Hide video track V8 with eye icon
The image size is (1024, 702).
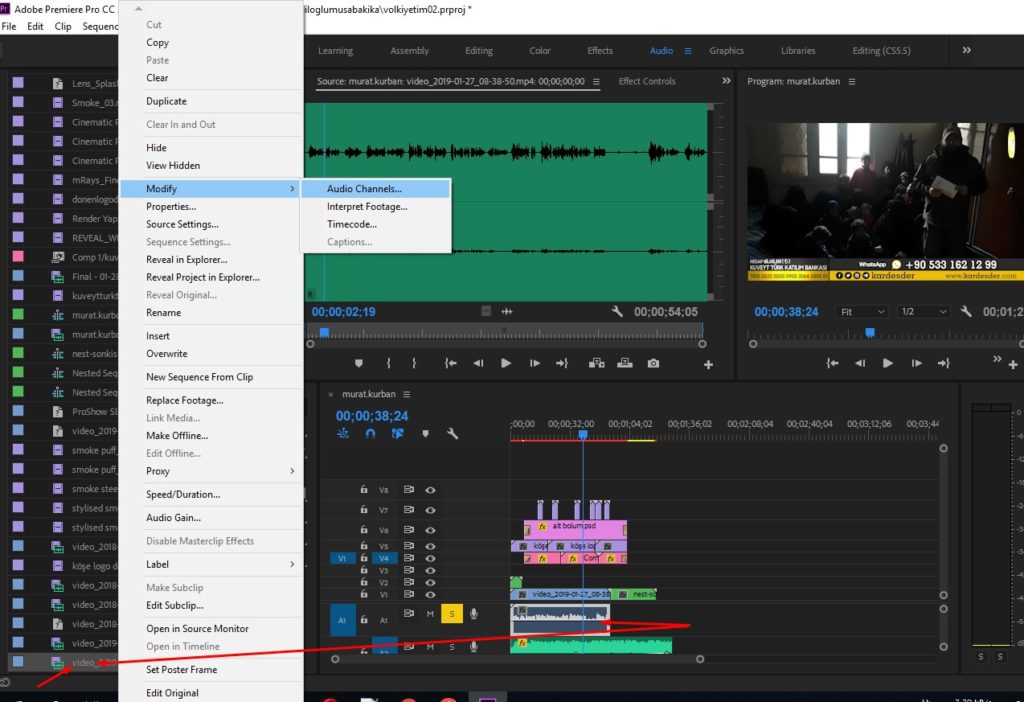click(x=430, y=490)
